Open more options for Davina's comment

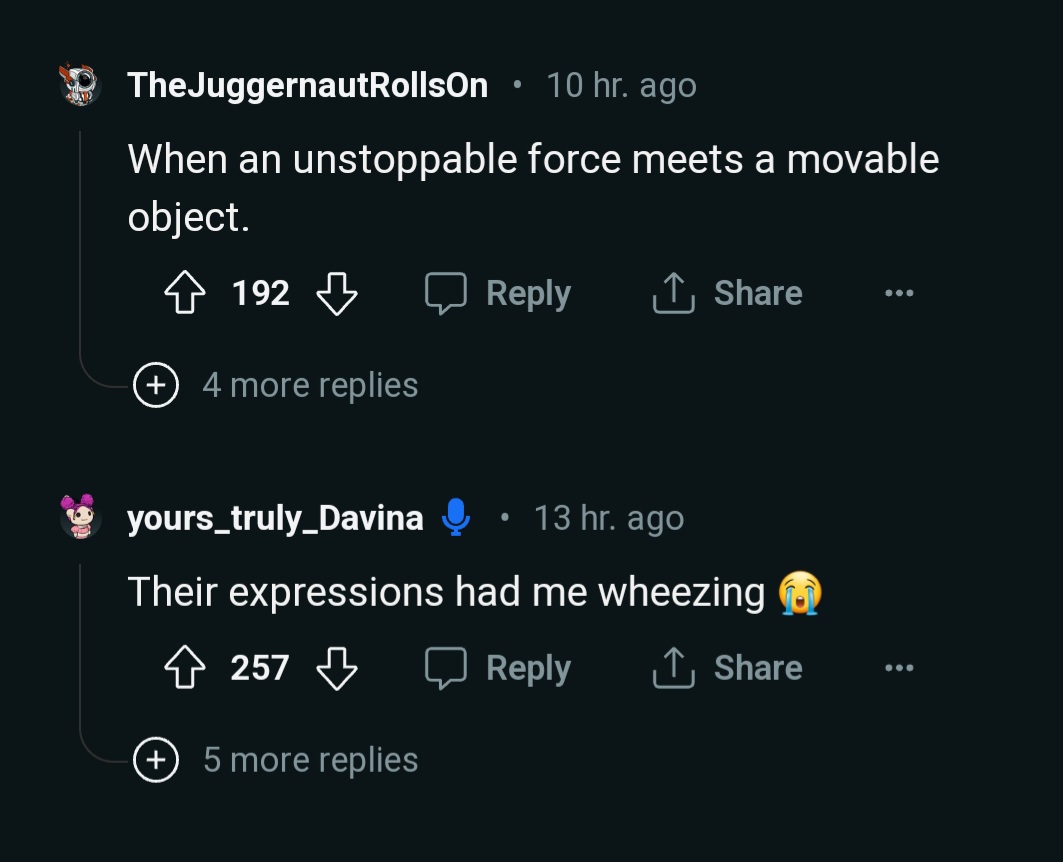coord(898,668)
